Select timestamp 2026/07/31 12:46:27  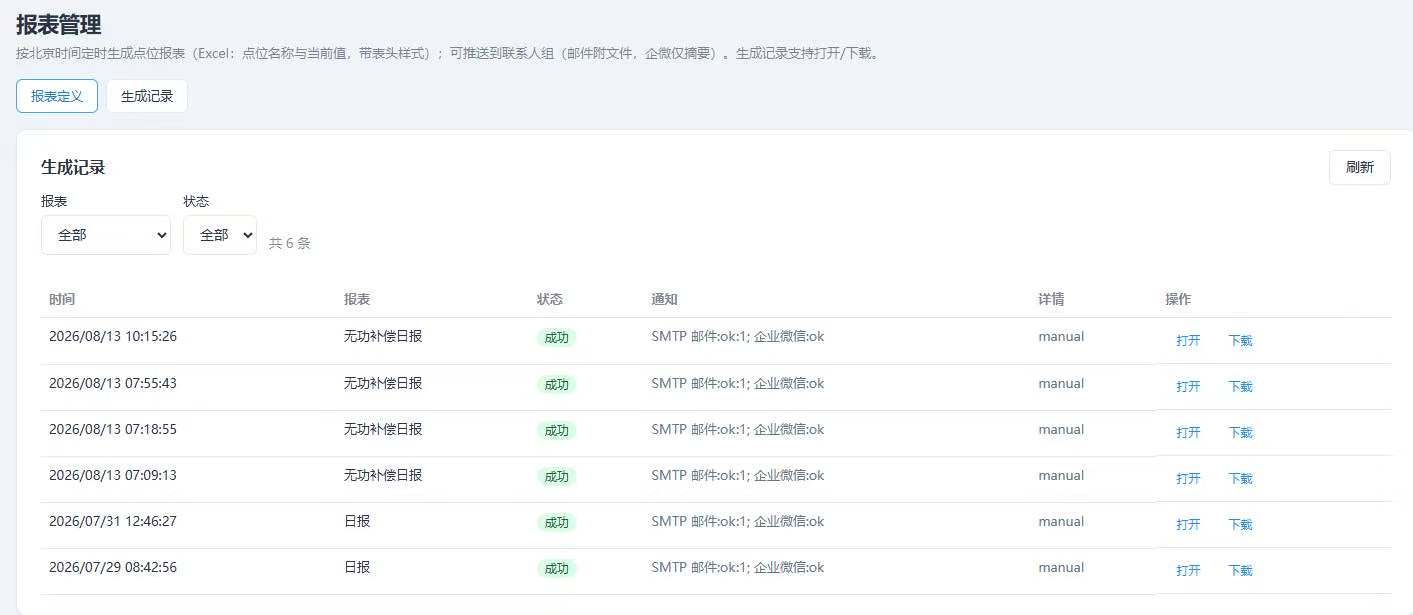(113, 521)
